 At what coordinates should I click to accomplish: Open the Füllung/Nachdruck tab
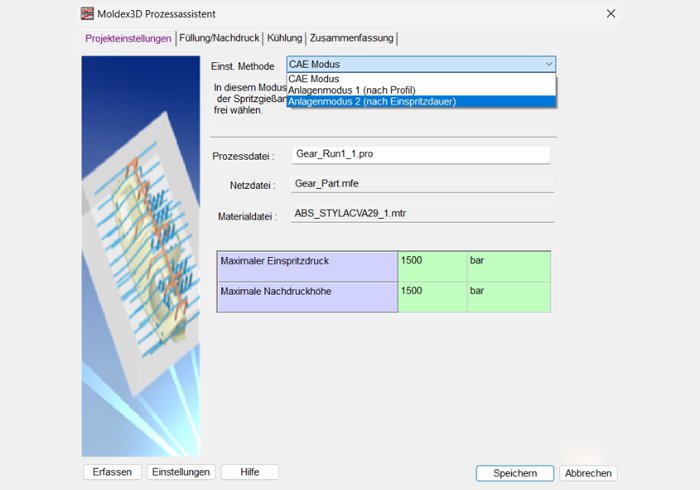[x=219, y=38]
